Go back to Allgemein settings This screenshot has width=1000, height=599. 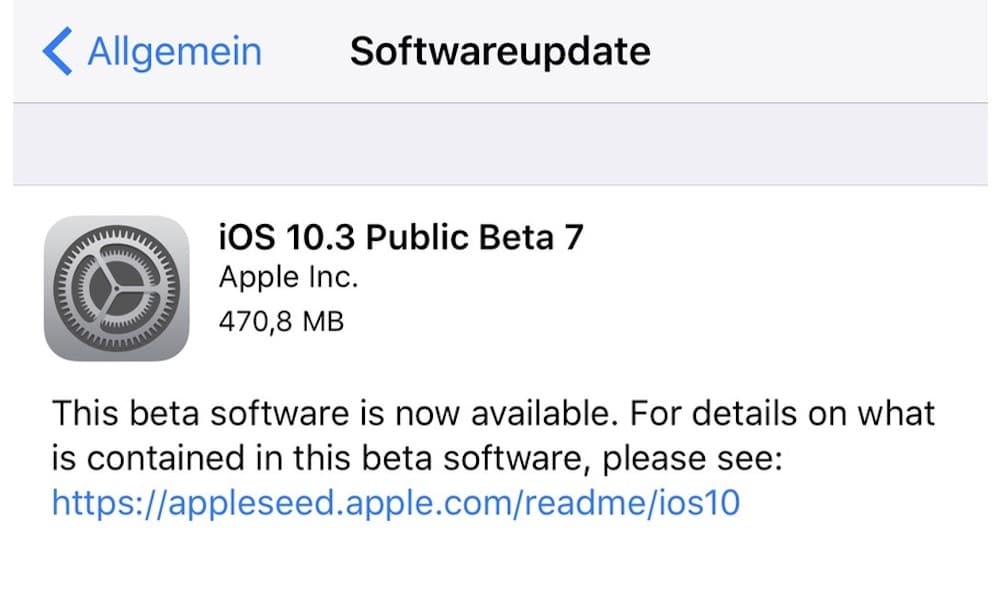coord(152,51)
